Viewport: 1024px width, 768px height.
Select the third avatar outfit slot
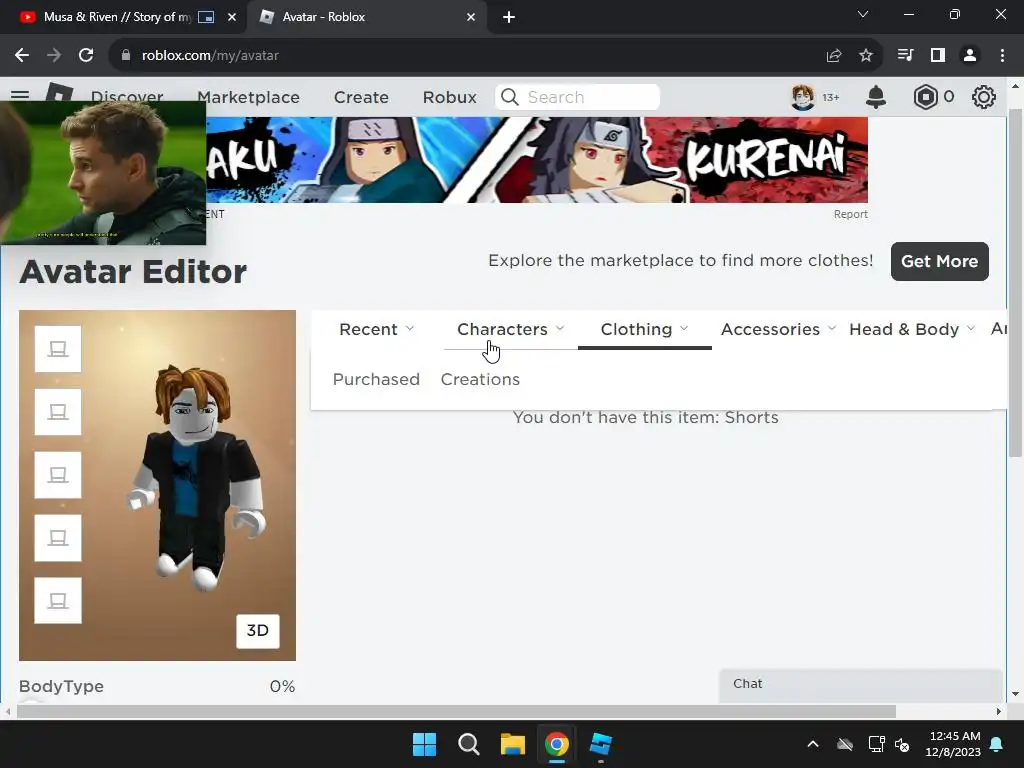click(58, 475)
